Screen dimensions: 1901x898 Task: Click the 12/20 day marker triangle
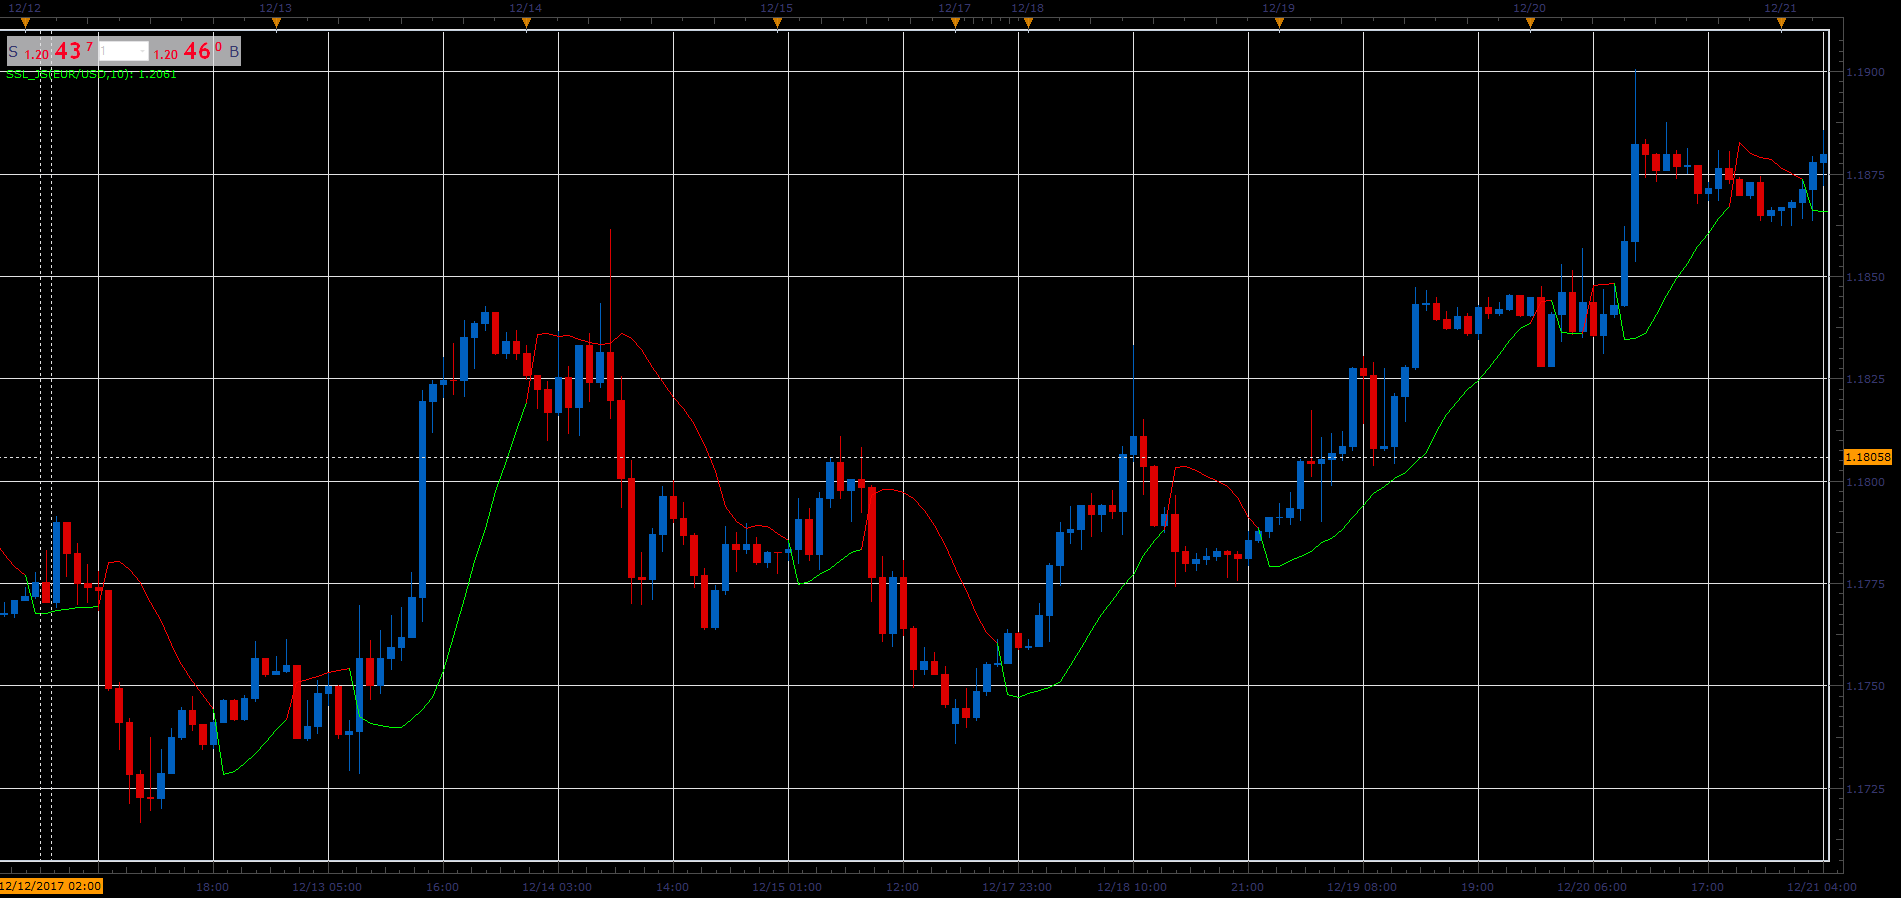1530,23
